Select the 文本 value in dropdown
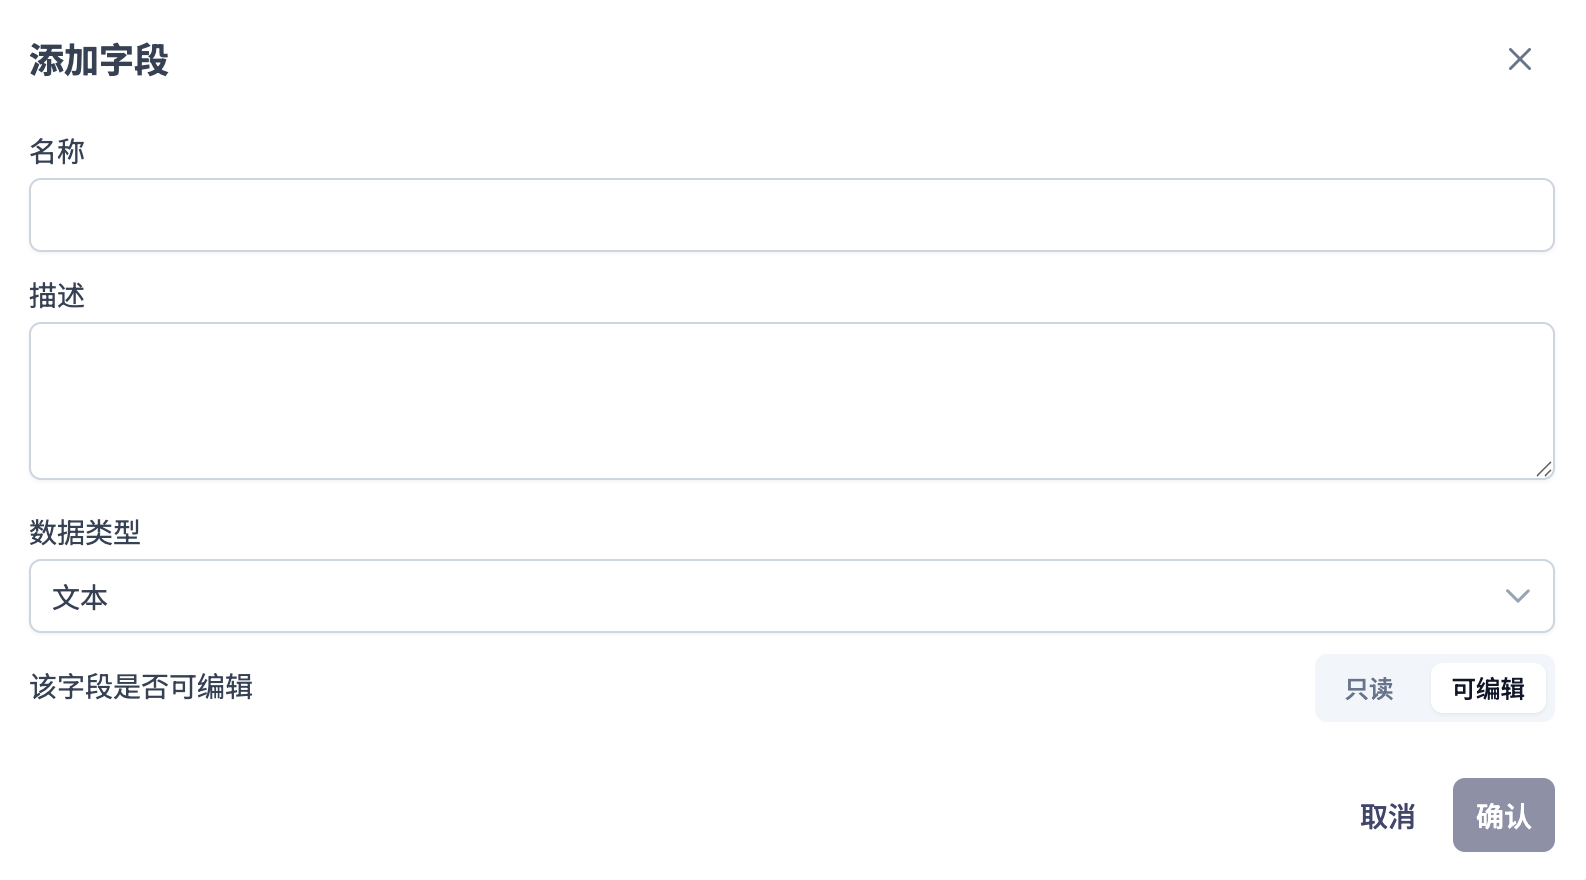 coord(80,597)
